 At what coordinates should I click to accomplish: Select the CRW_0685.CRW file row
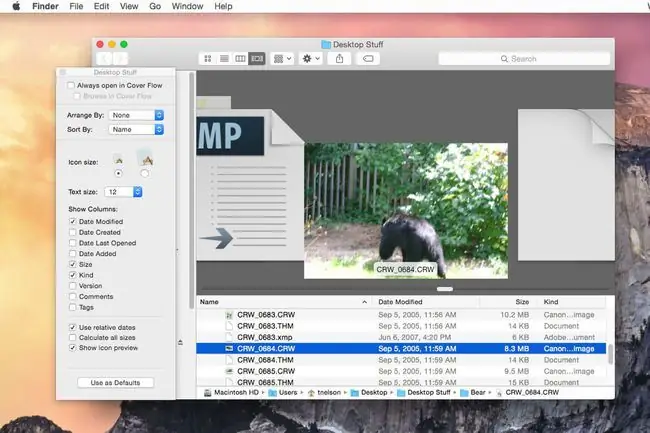pyautogui.click(x=401, y=371)
